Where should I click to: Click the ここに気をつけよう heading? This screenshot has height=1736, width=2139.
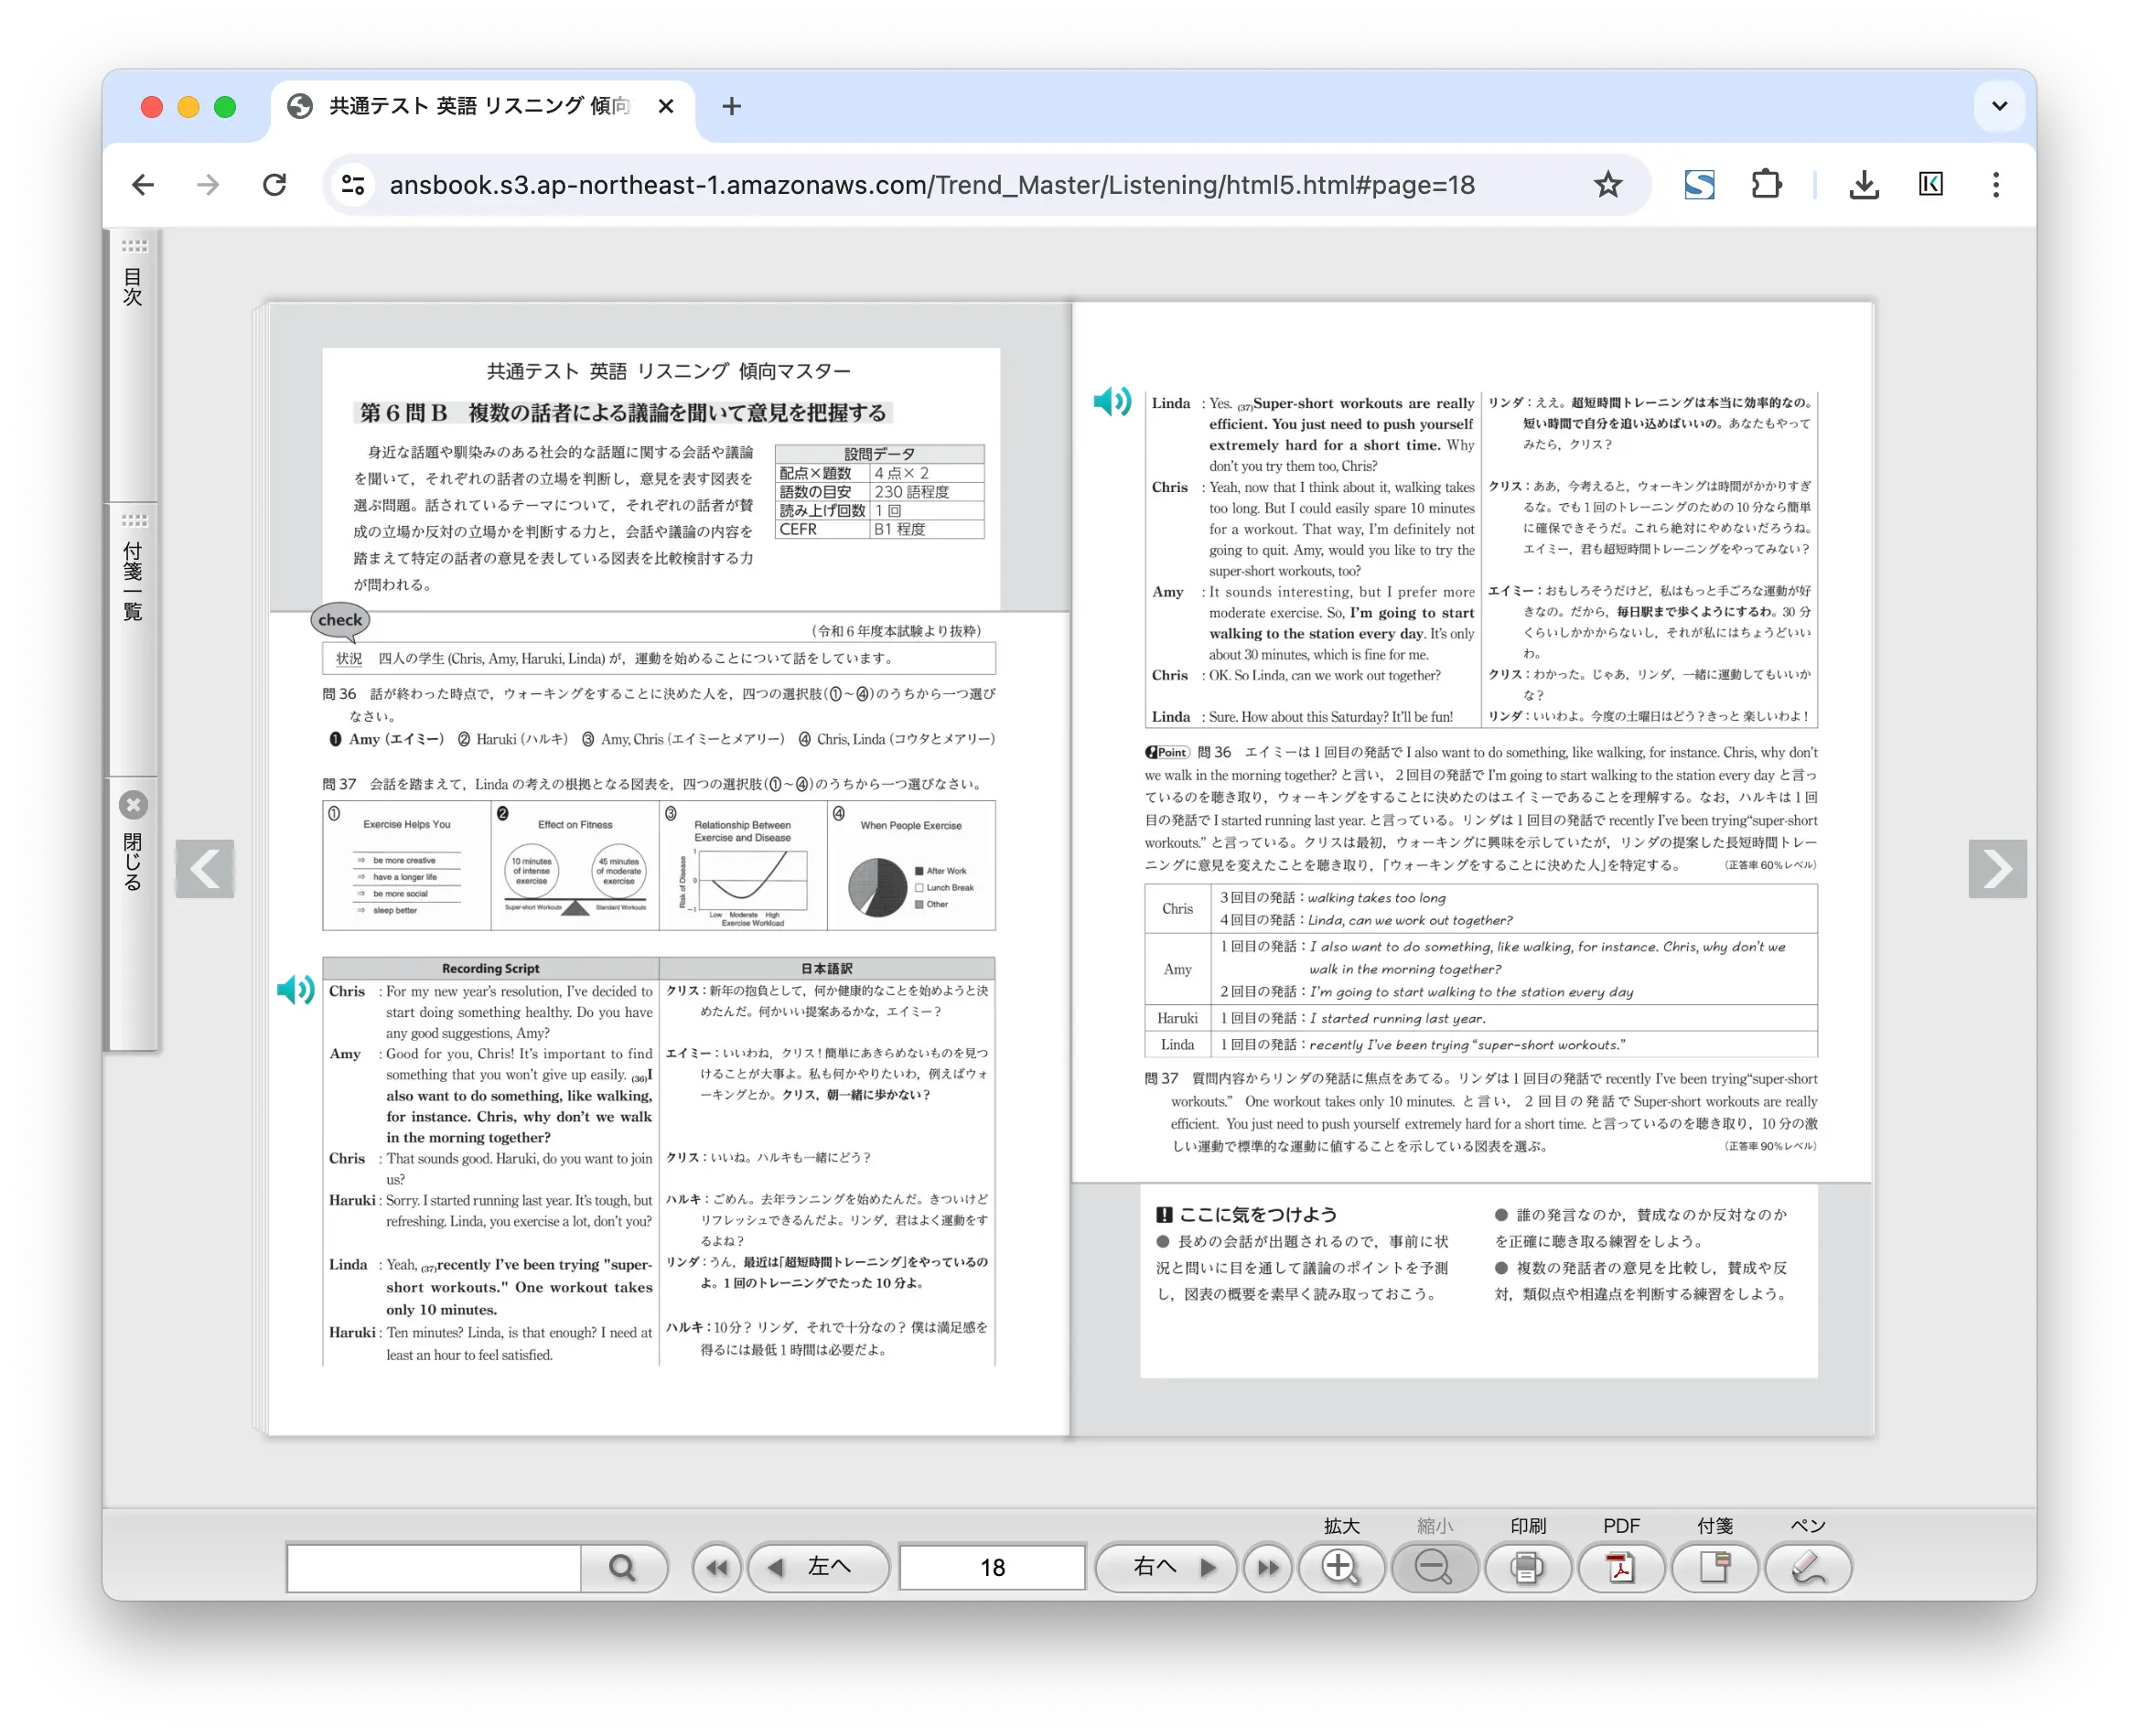tap(1246, 1214)
